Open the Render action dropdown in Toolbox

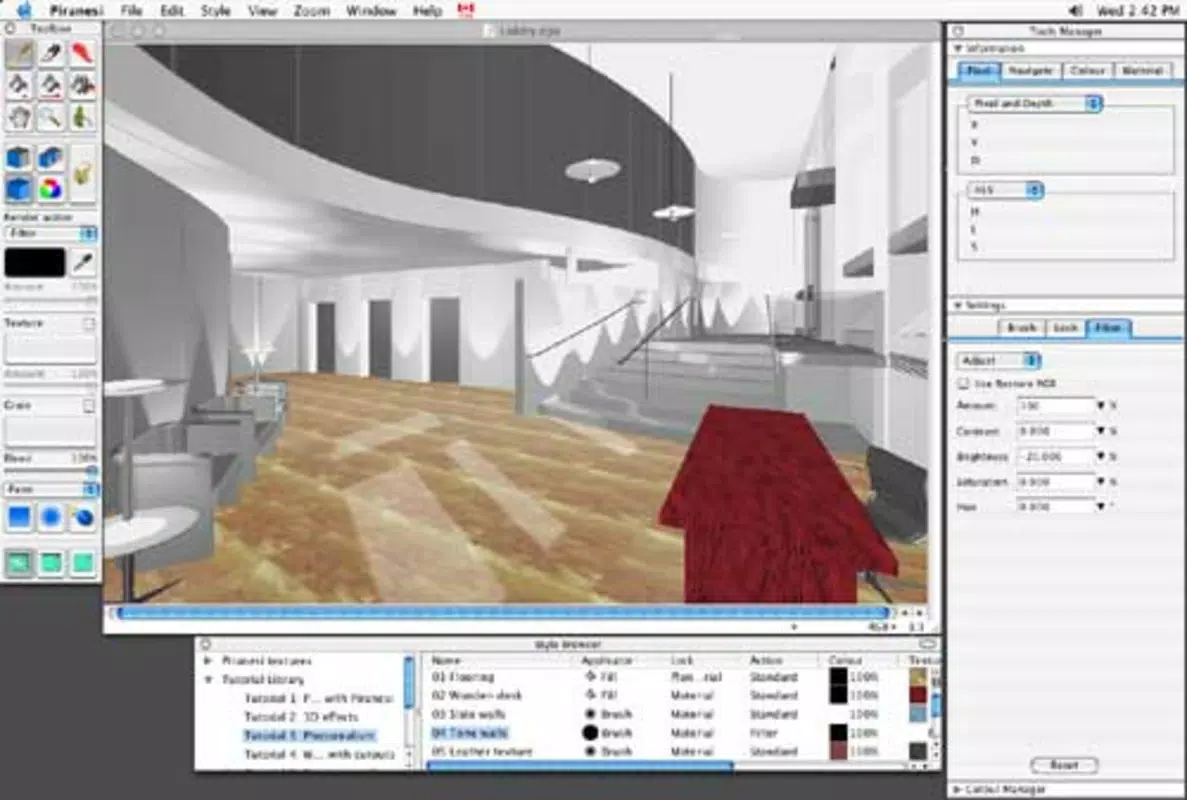point(51,233)
